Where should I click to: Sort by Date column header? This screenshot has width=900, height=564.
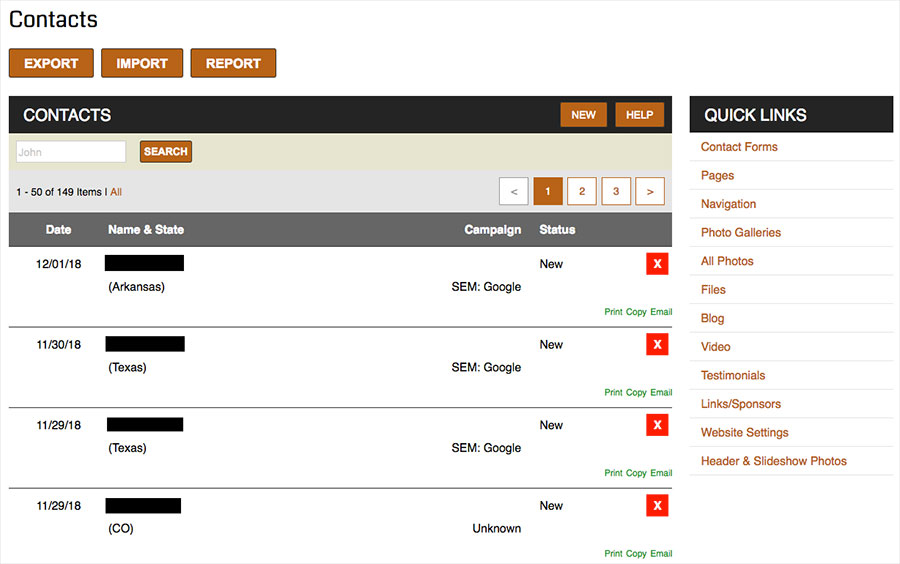[x=59, y=230]
